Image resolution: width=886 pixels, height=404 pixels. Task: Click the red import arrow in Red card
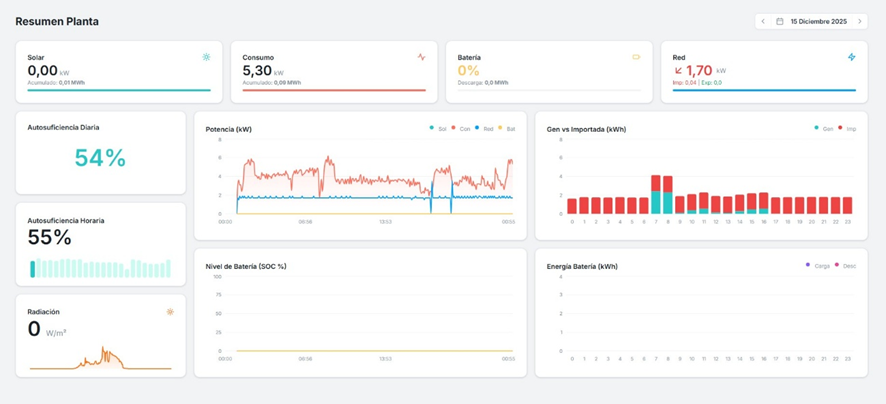pos(679,71)
